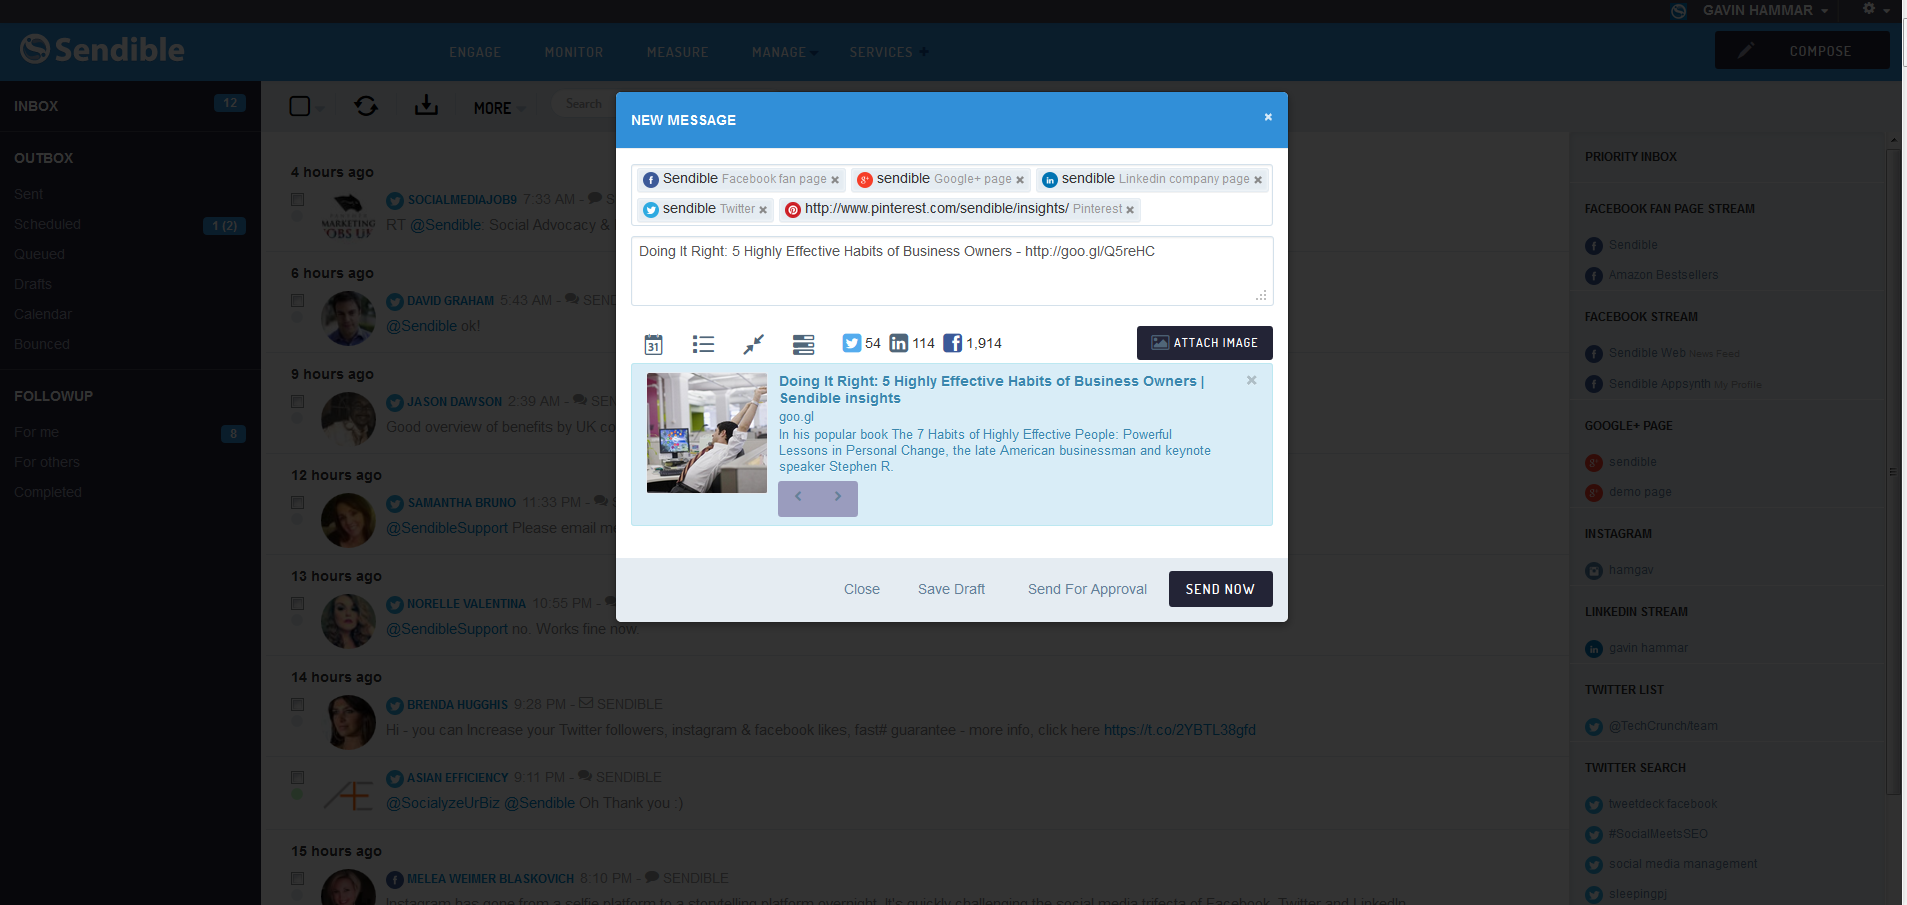
Task: Open #SocialMeetsSEO Twitter search stream
Action: point(1657,834)
